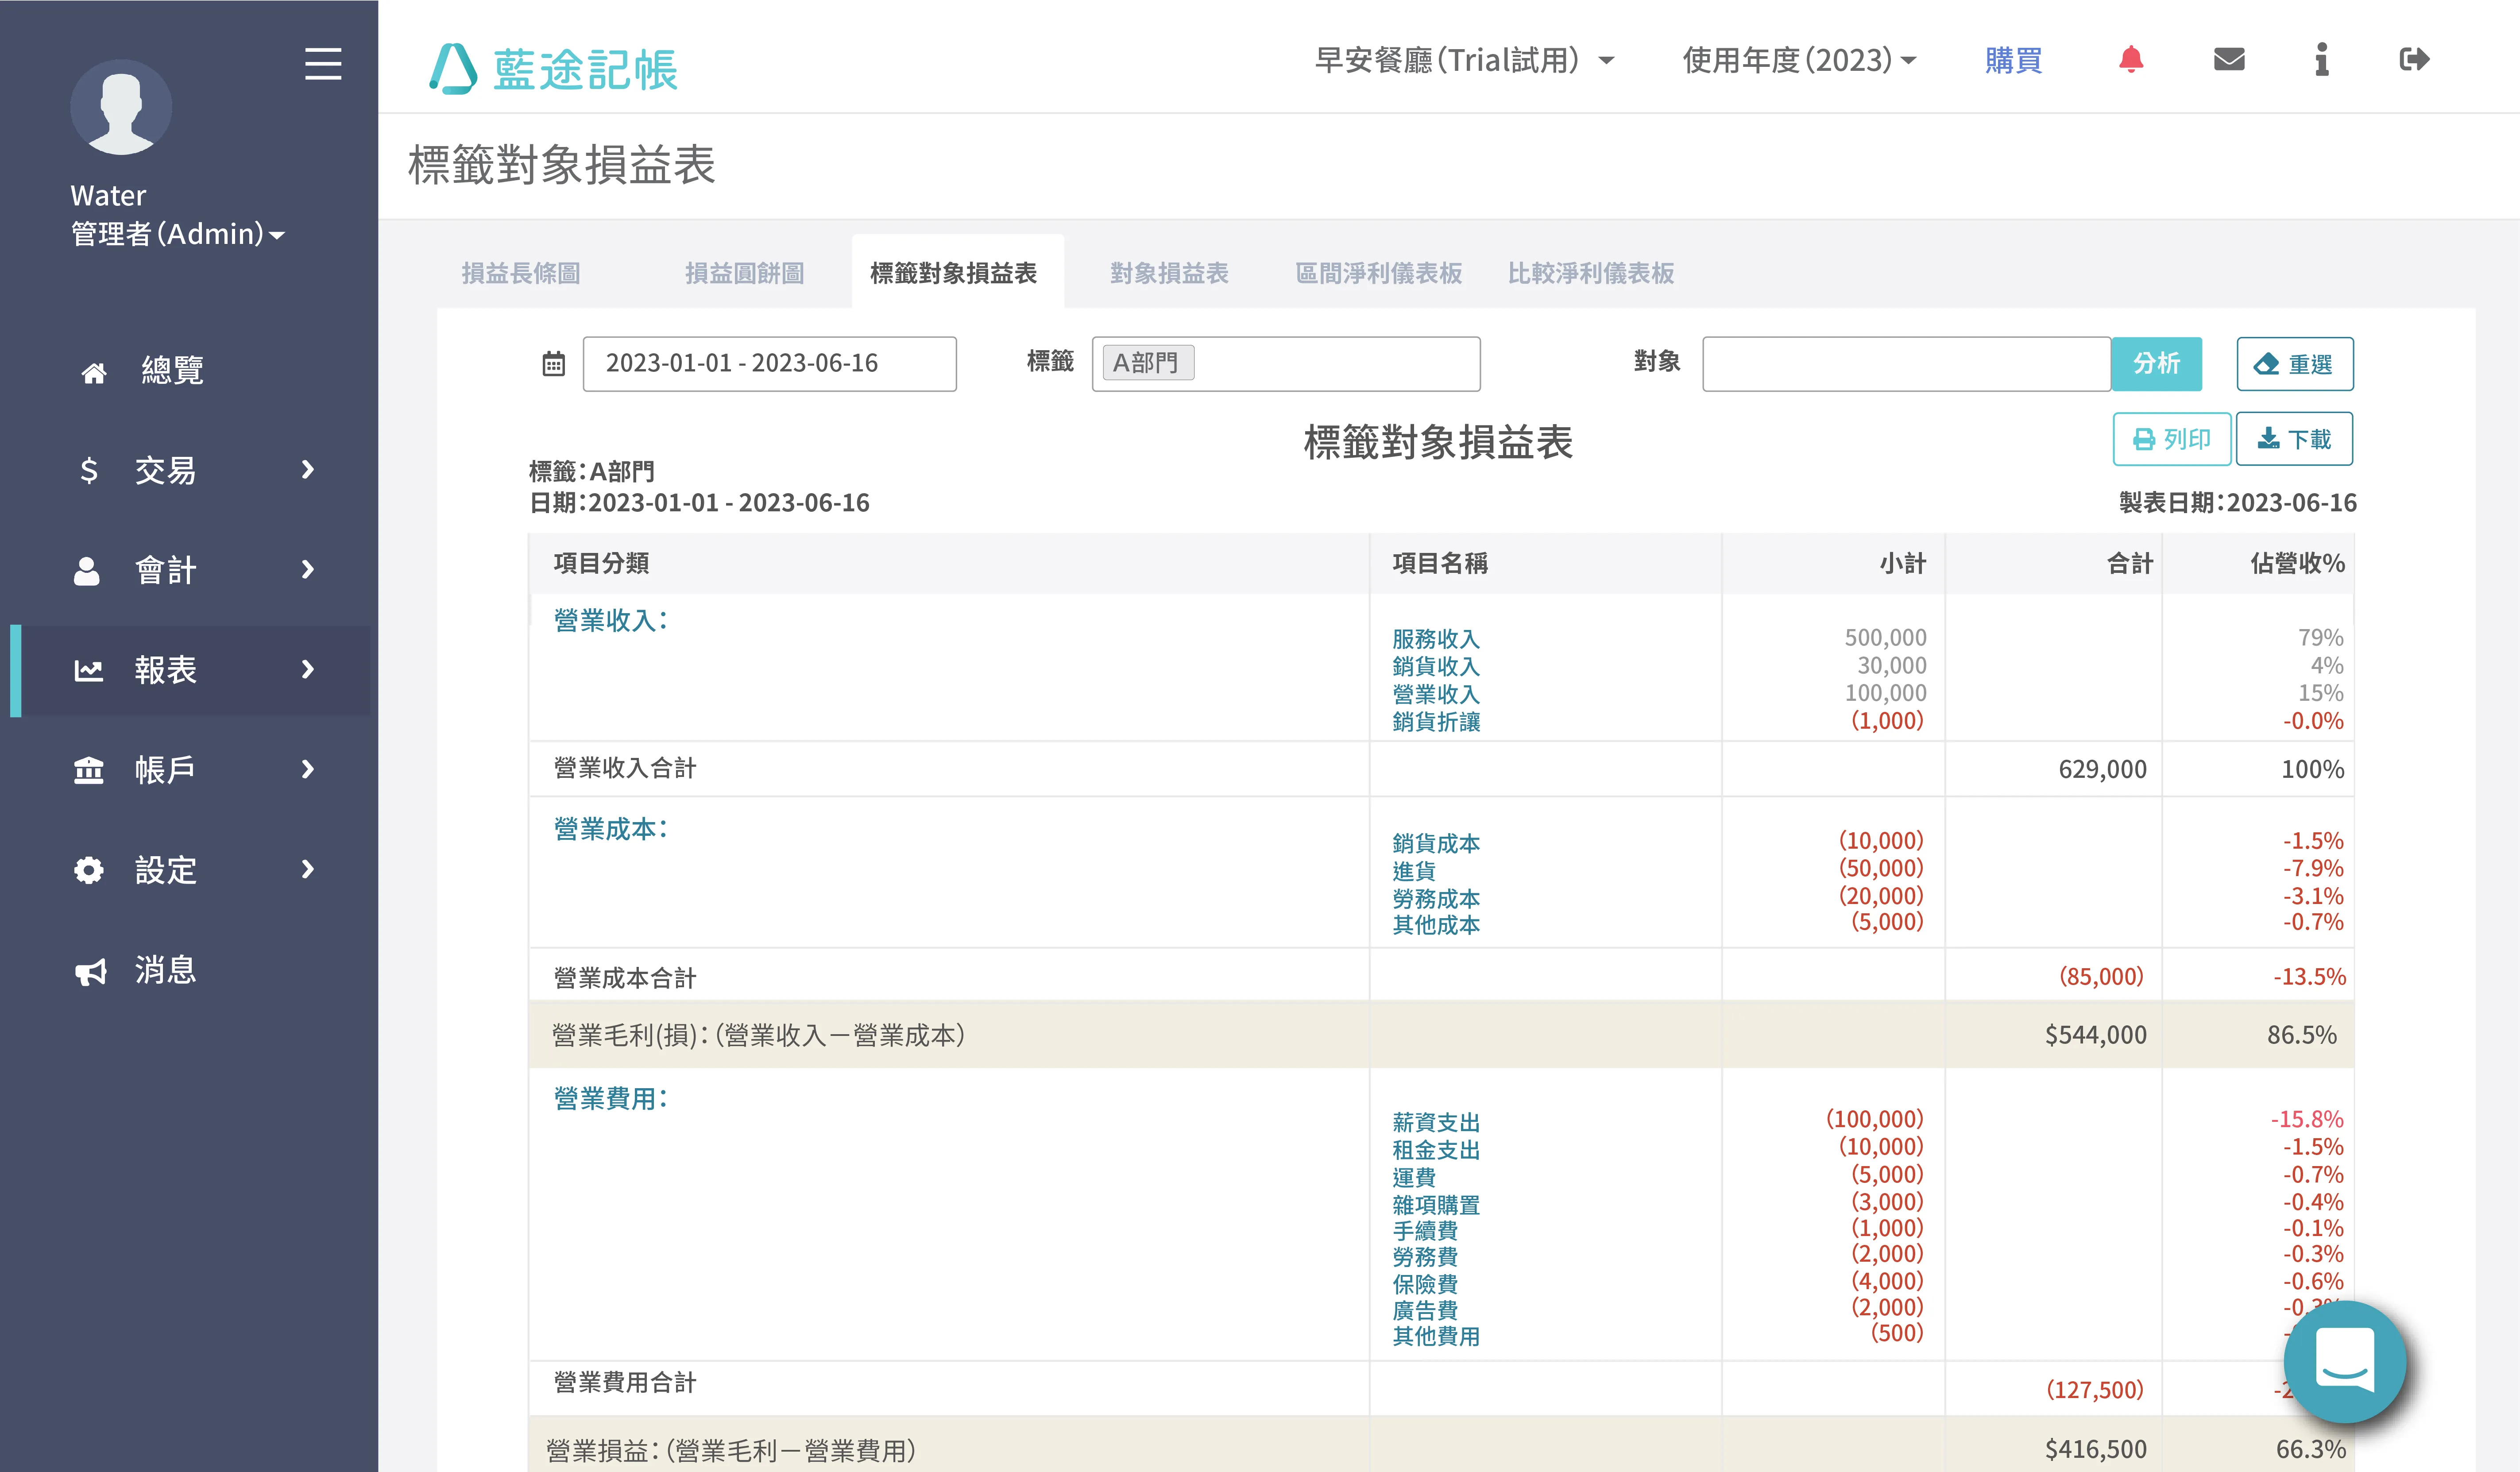The height and width of the screenshot is (1472, 2520).
Task: Expand the 設定 submenu chevron
Action: coord(308,869)
